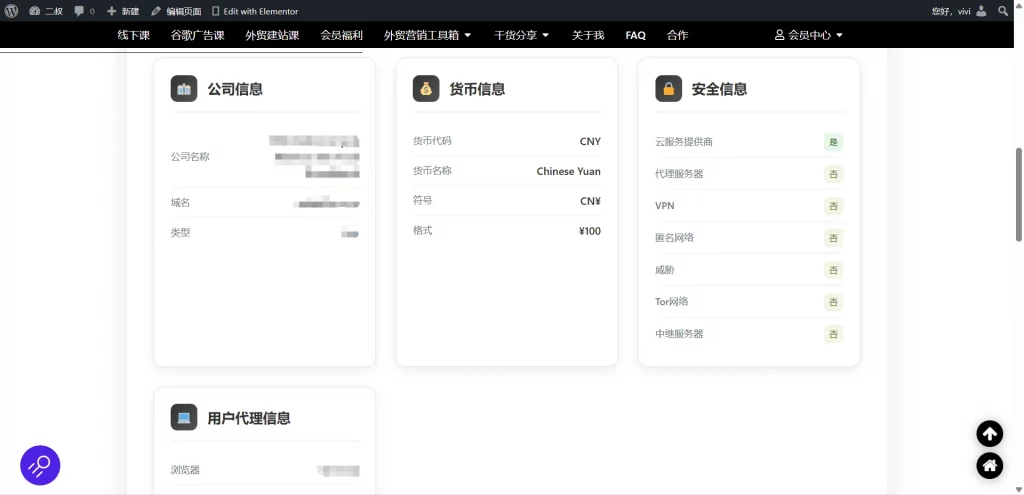Click the 安全信息 lock icon
Image resolution: width=1024 pixels, height=495 pixels.
click(x=668, y=89)
